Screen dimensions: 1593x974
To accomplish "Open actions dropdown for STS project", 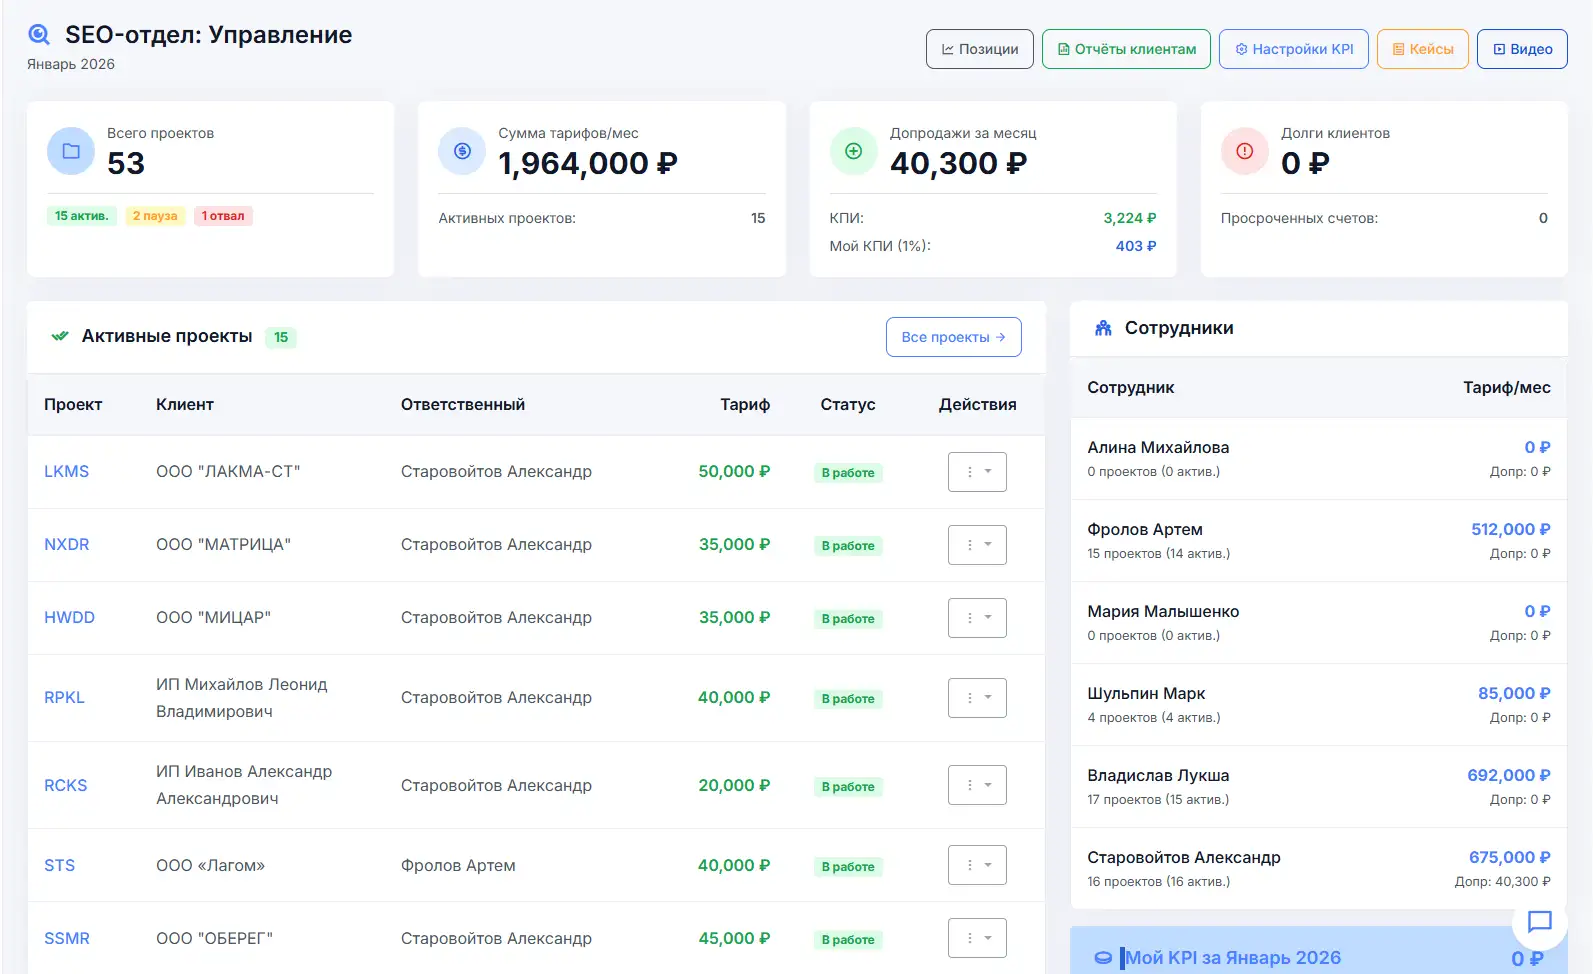I will 977,865.
